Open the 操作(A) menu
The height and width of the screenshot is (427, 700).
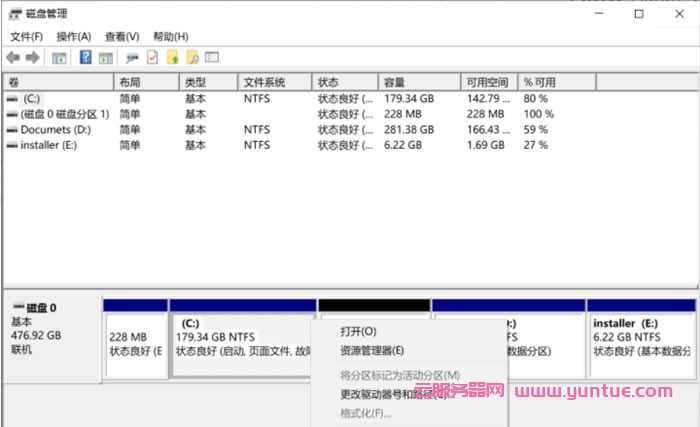pyautogui.click(x=73, y=36)
